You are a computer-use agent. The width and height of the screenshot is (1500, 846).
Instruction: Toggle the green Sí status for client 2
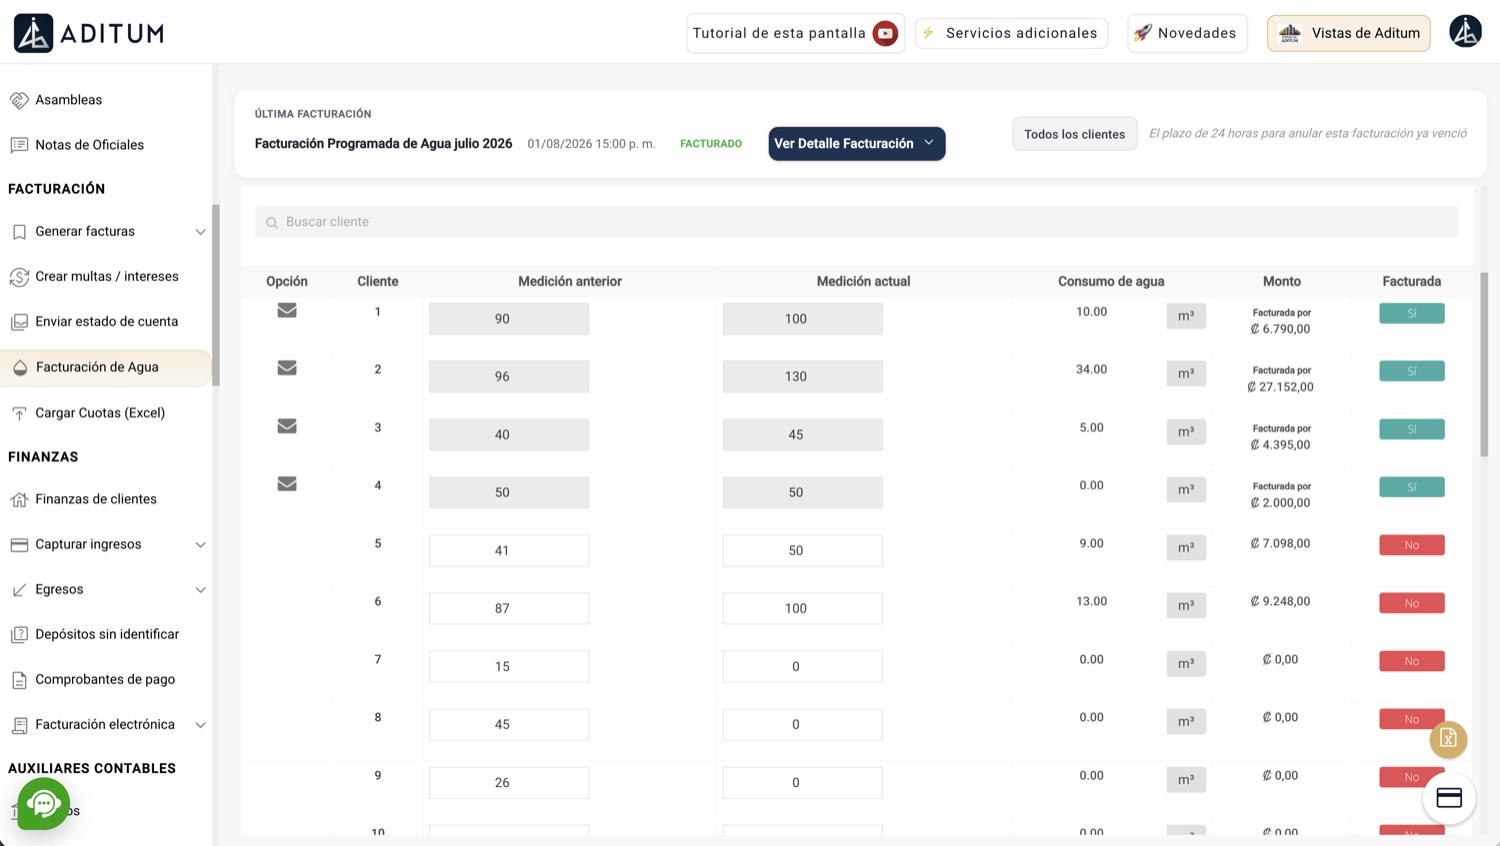[x=1411, y=371]
